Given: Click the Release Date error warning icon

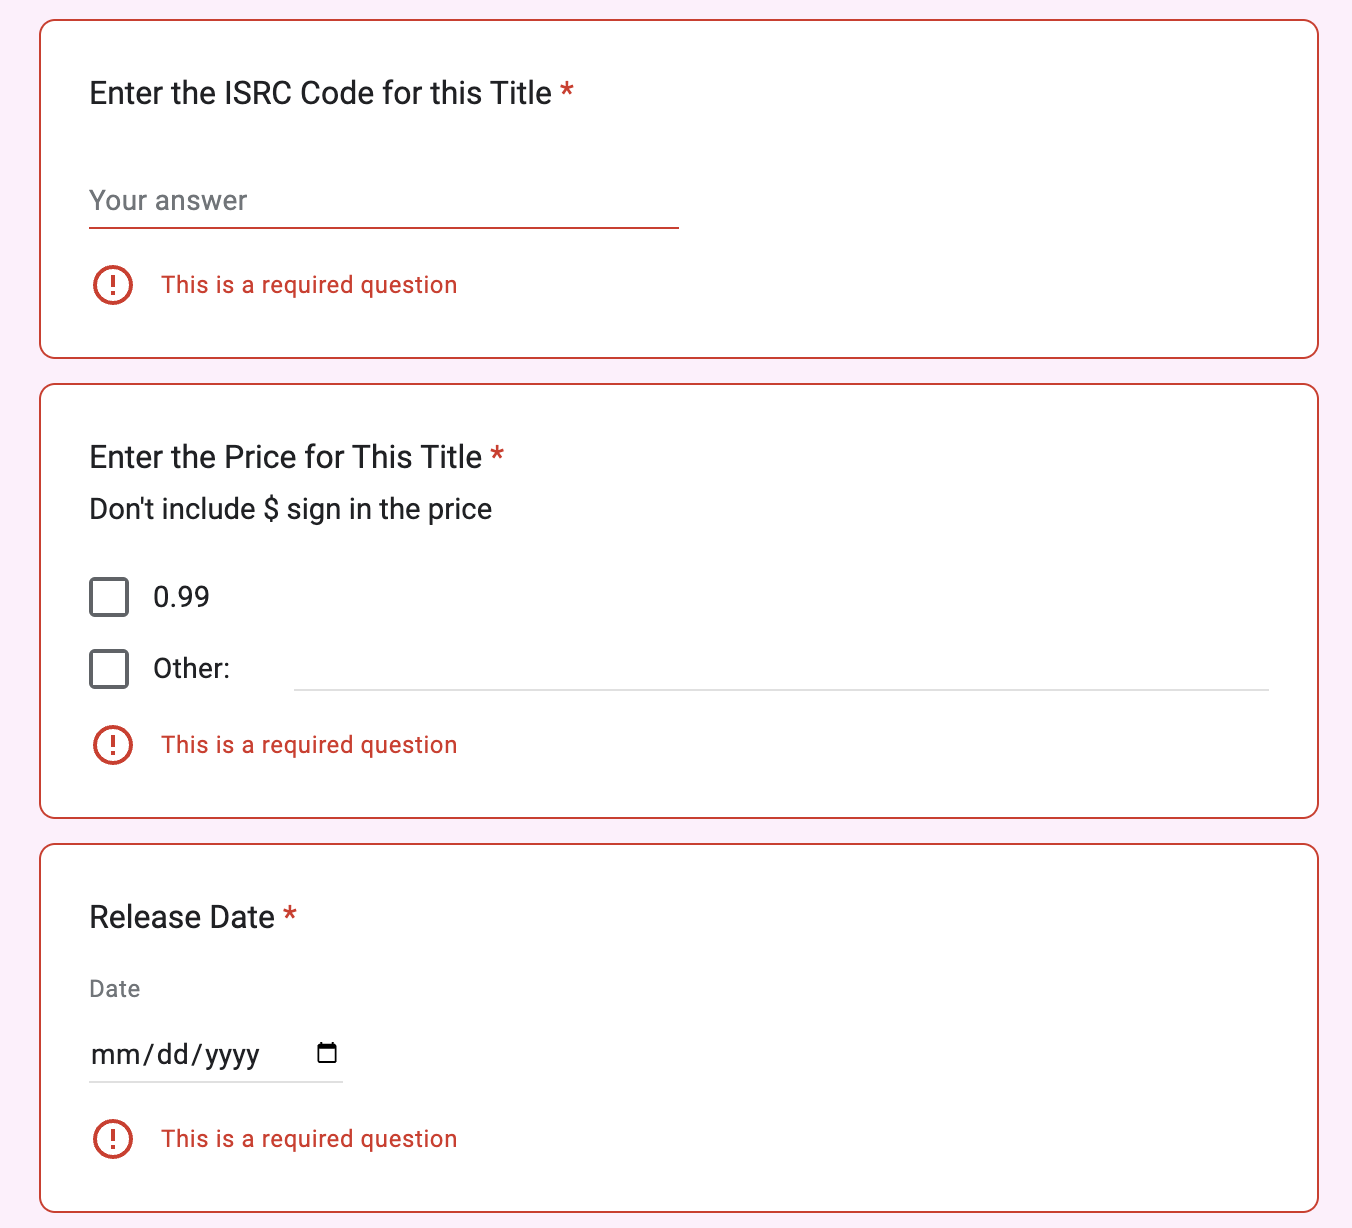Looking at the screenshot, I should click(x=113, y=1139).
